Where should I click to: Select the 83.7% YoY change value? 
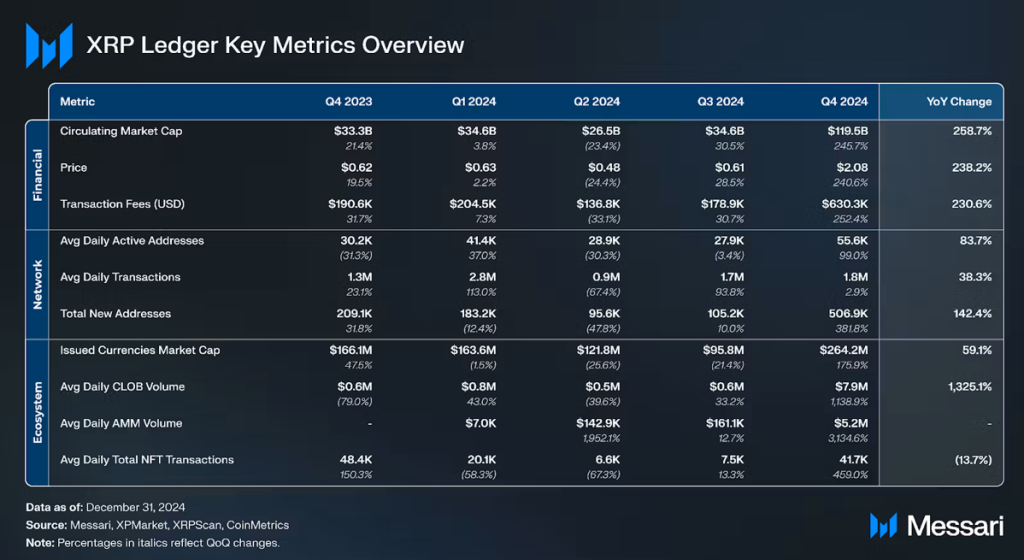pos(976,241)
